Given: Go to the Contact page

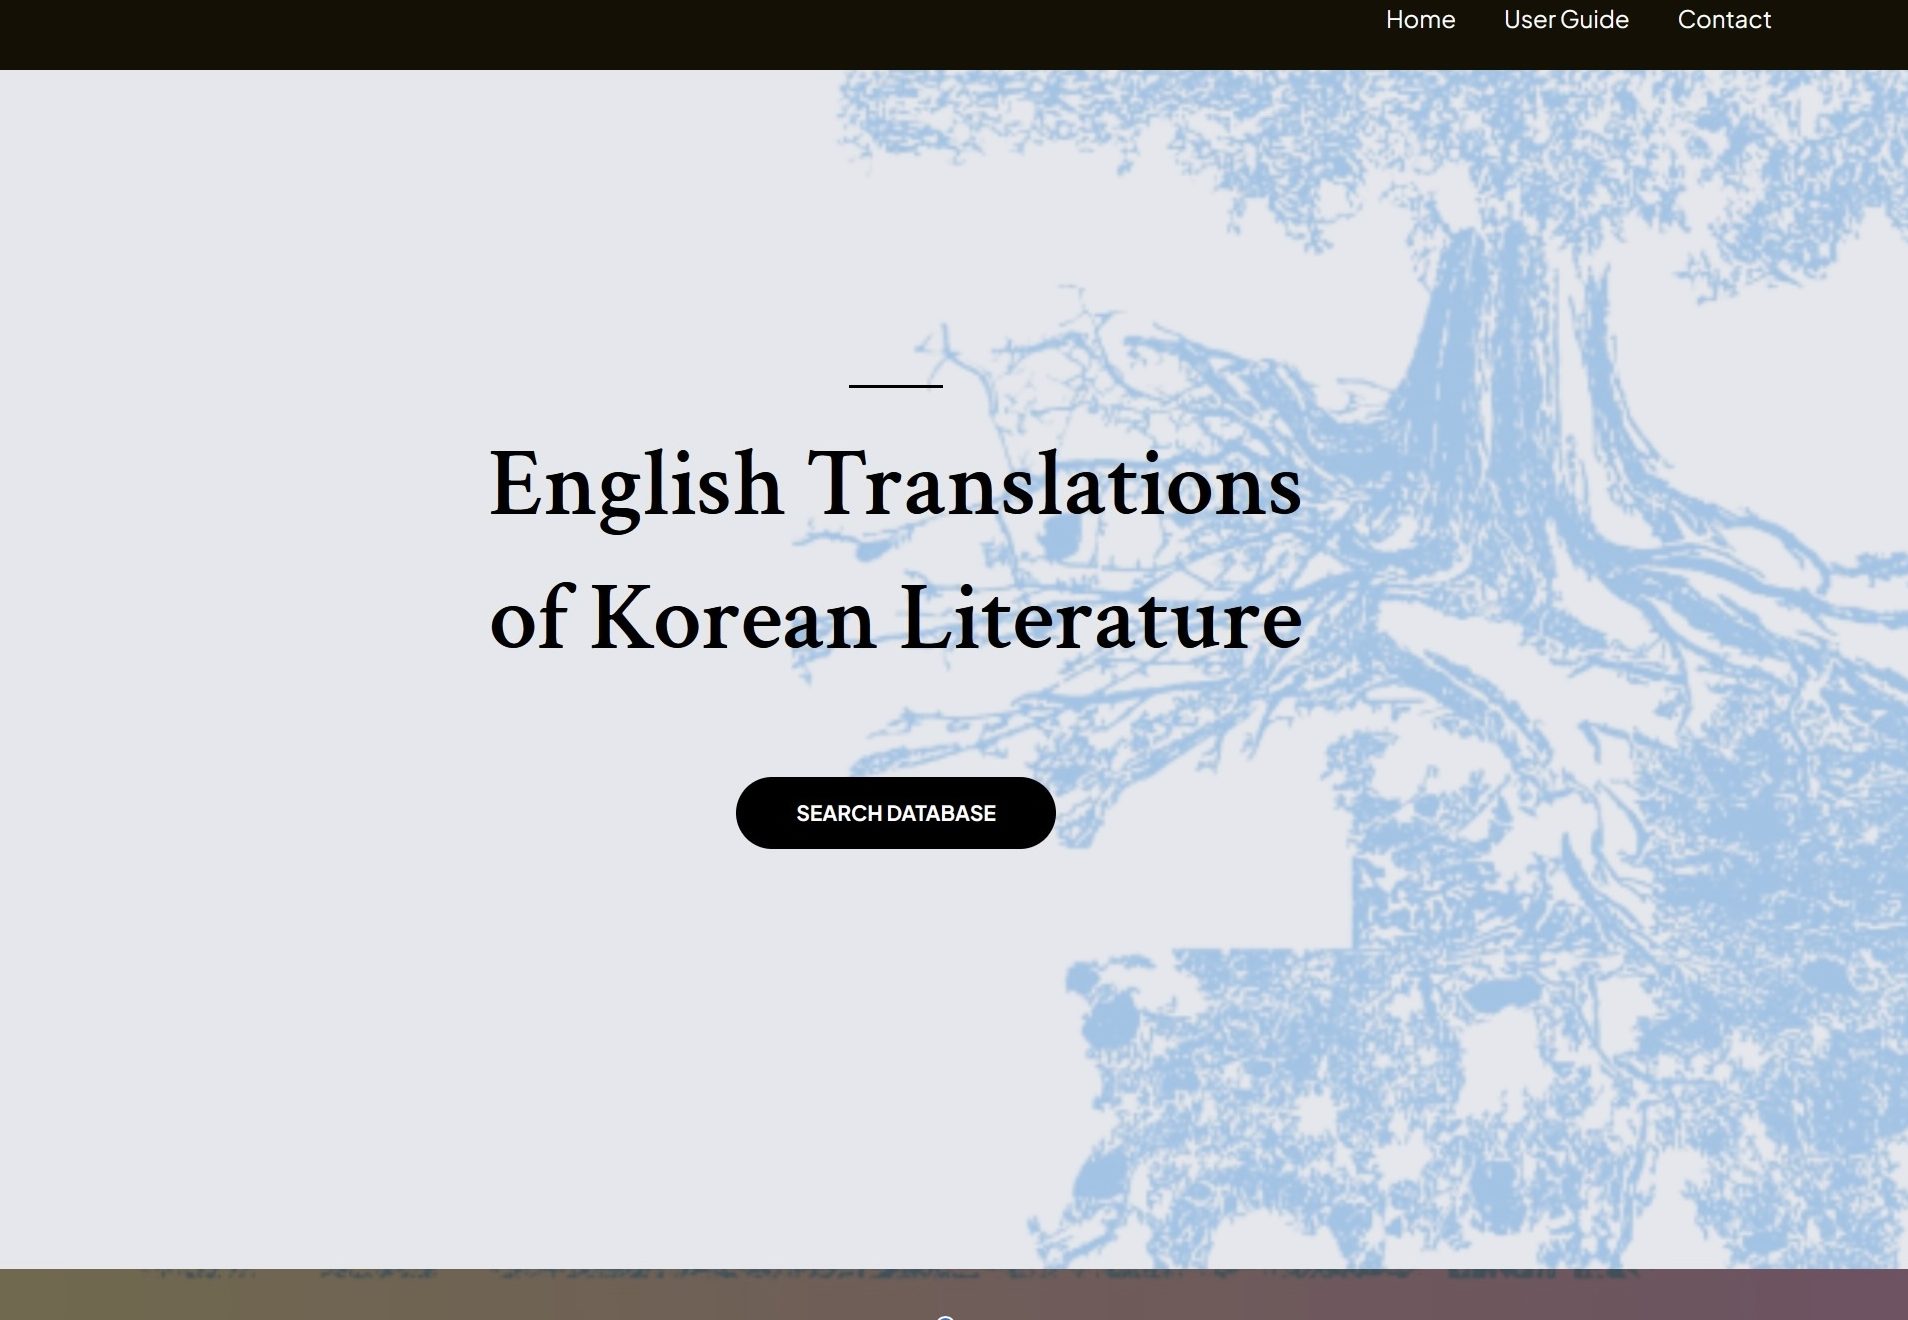Looking at the screenshot, I should coord(1724,20).
